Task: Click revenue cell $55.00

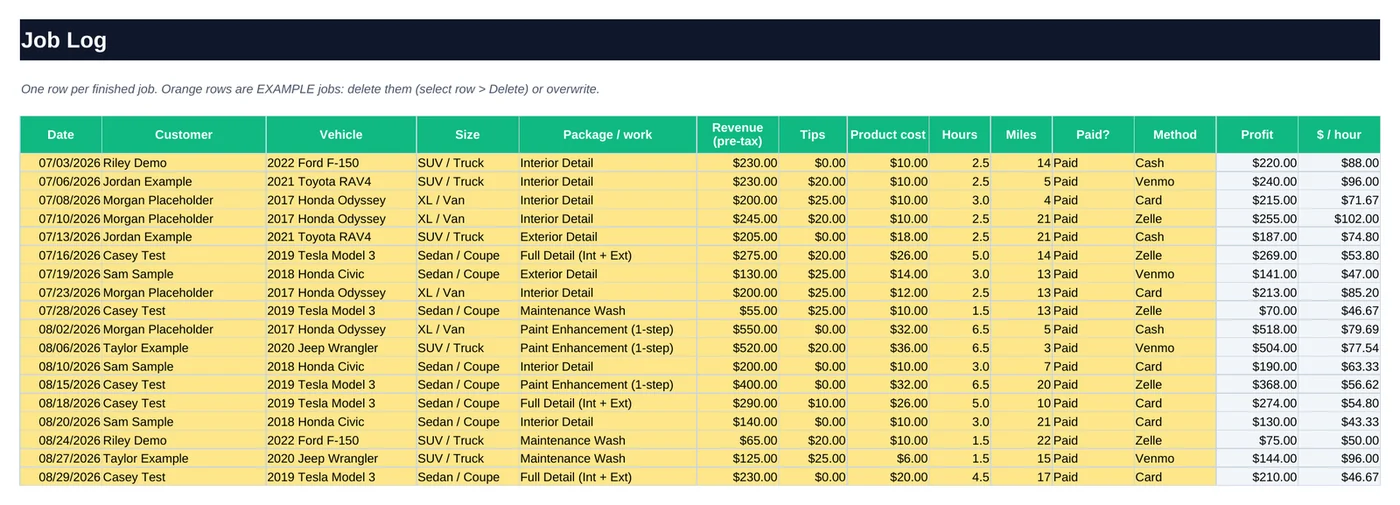Action: click(737, 311)
